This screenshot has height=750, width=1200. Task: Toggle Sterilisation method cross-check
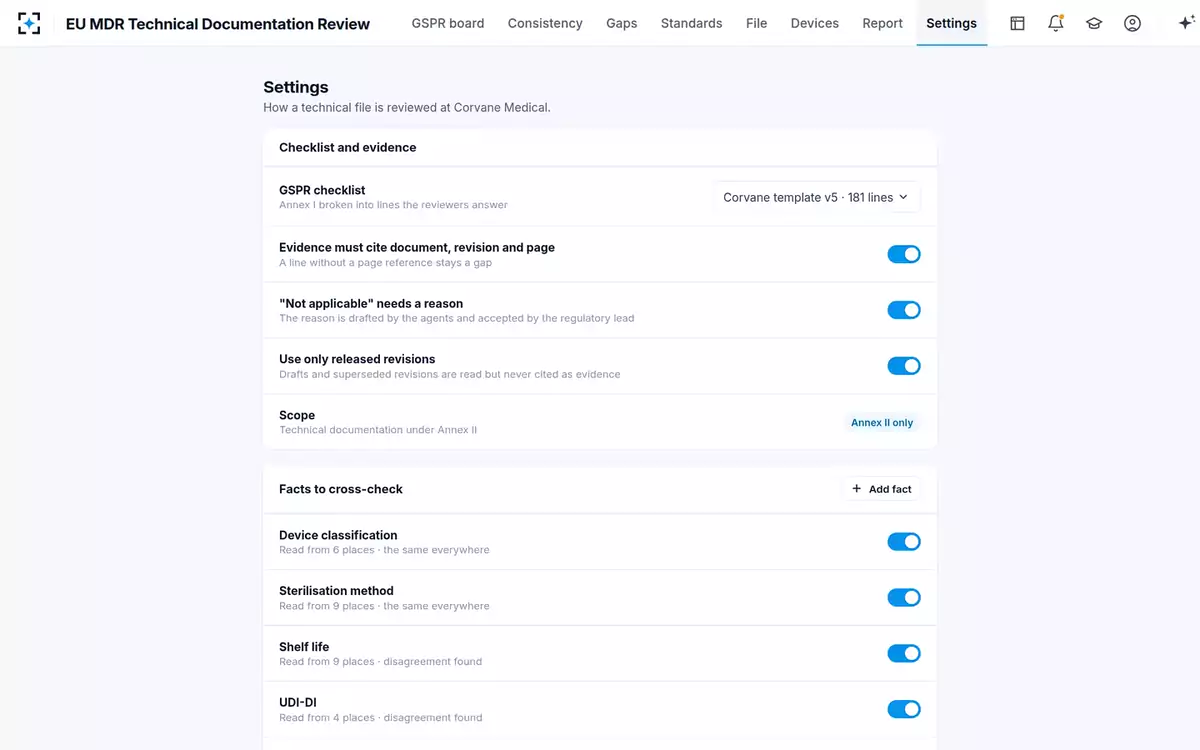[x=904, y=598]
